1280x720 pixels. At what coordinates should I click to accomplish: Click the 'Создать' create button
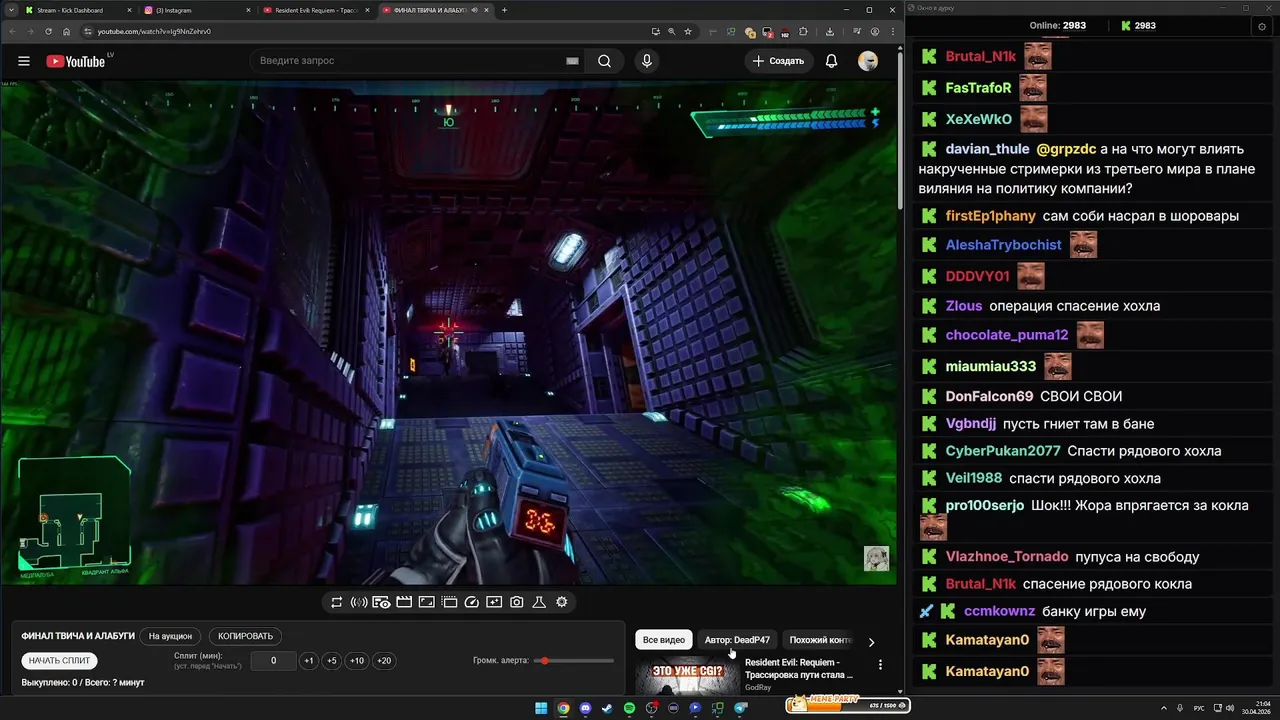(x=778, y=61)
